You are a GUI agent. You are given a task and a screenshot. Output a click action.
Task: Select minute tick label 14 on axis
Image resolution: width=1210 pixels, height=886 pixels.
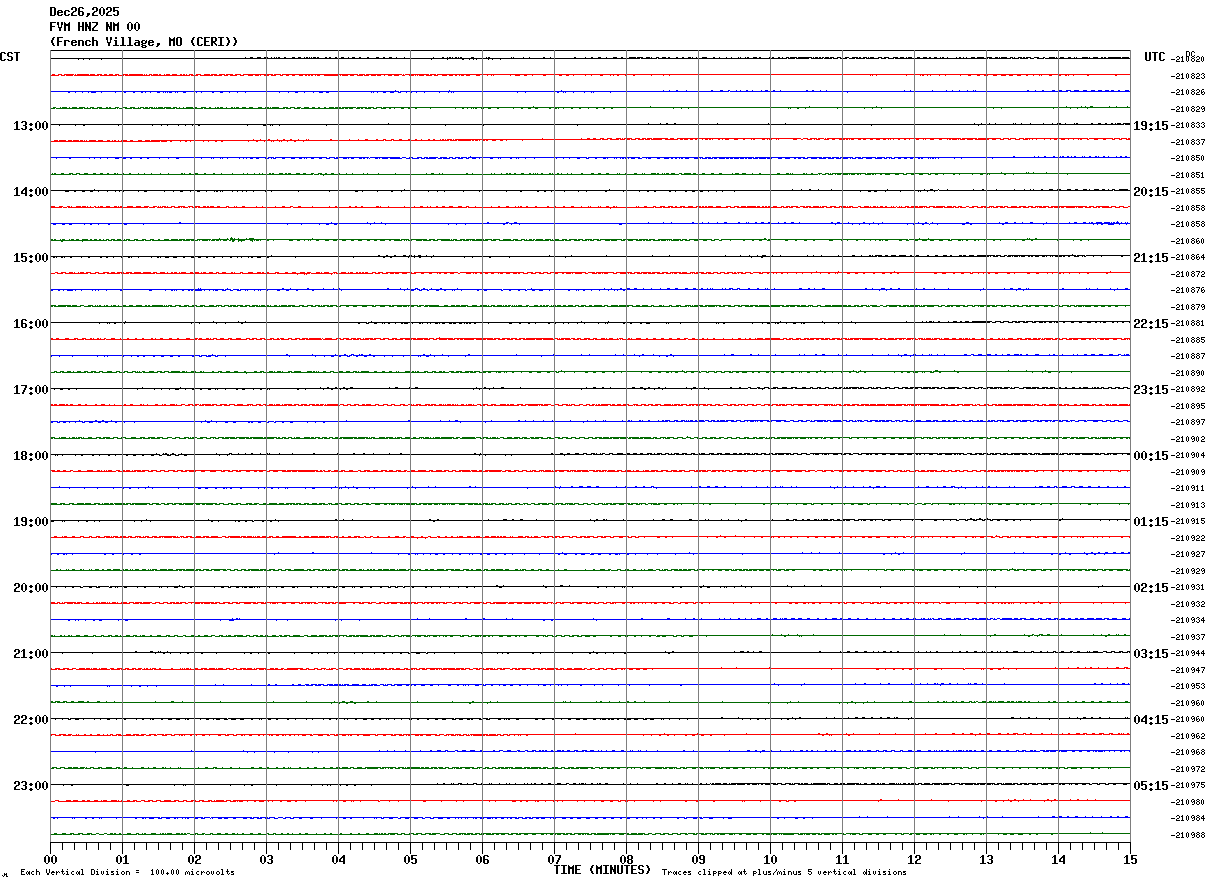tap(1058, 859)
